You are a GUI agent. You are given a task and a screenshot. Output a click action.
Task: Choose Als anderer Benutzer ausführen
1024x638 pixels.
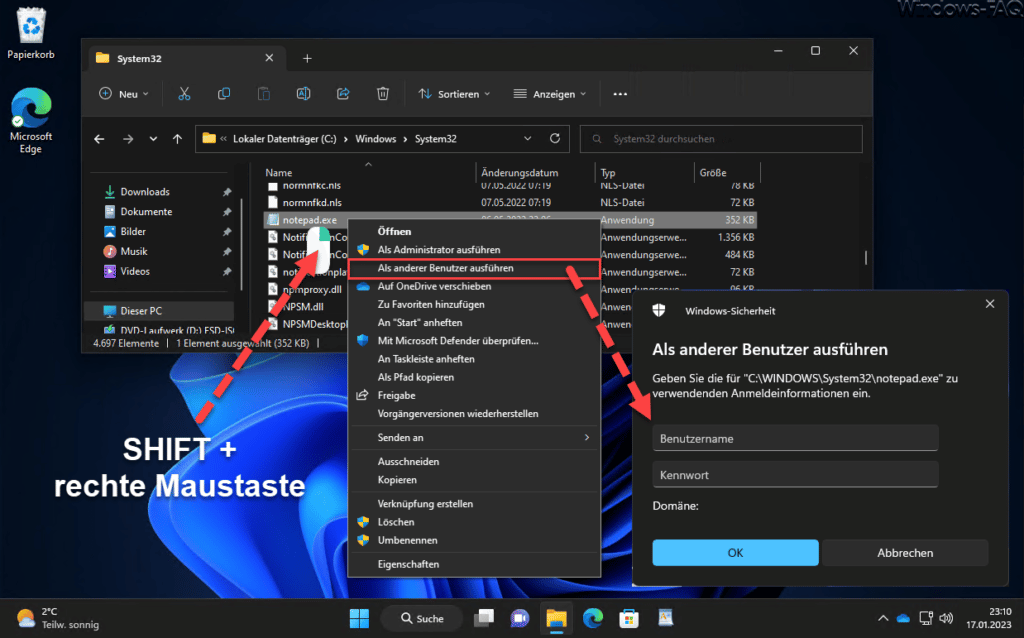475,268
